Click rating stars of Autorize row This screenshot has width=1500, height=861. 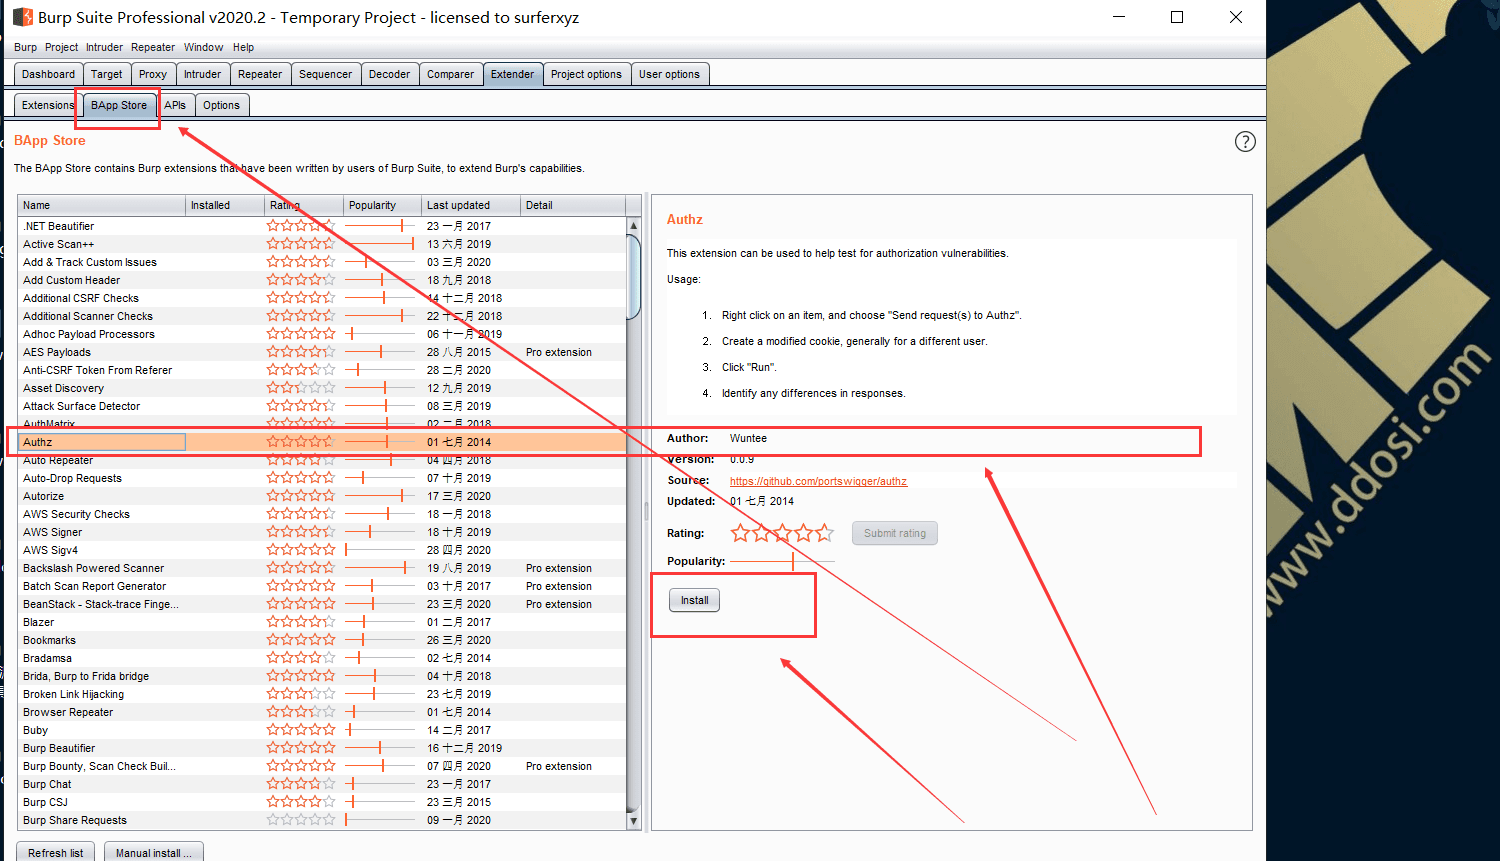301,496
